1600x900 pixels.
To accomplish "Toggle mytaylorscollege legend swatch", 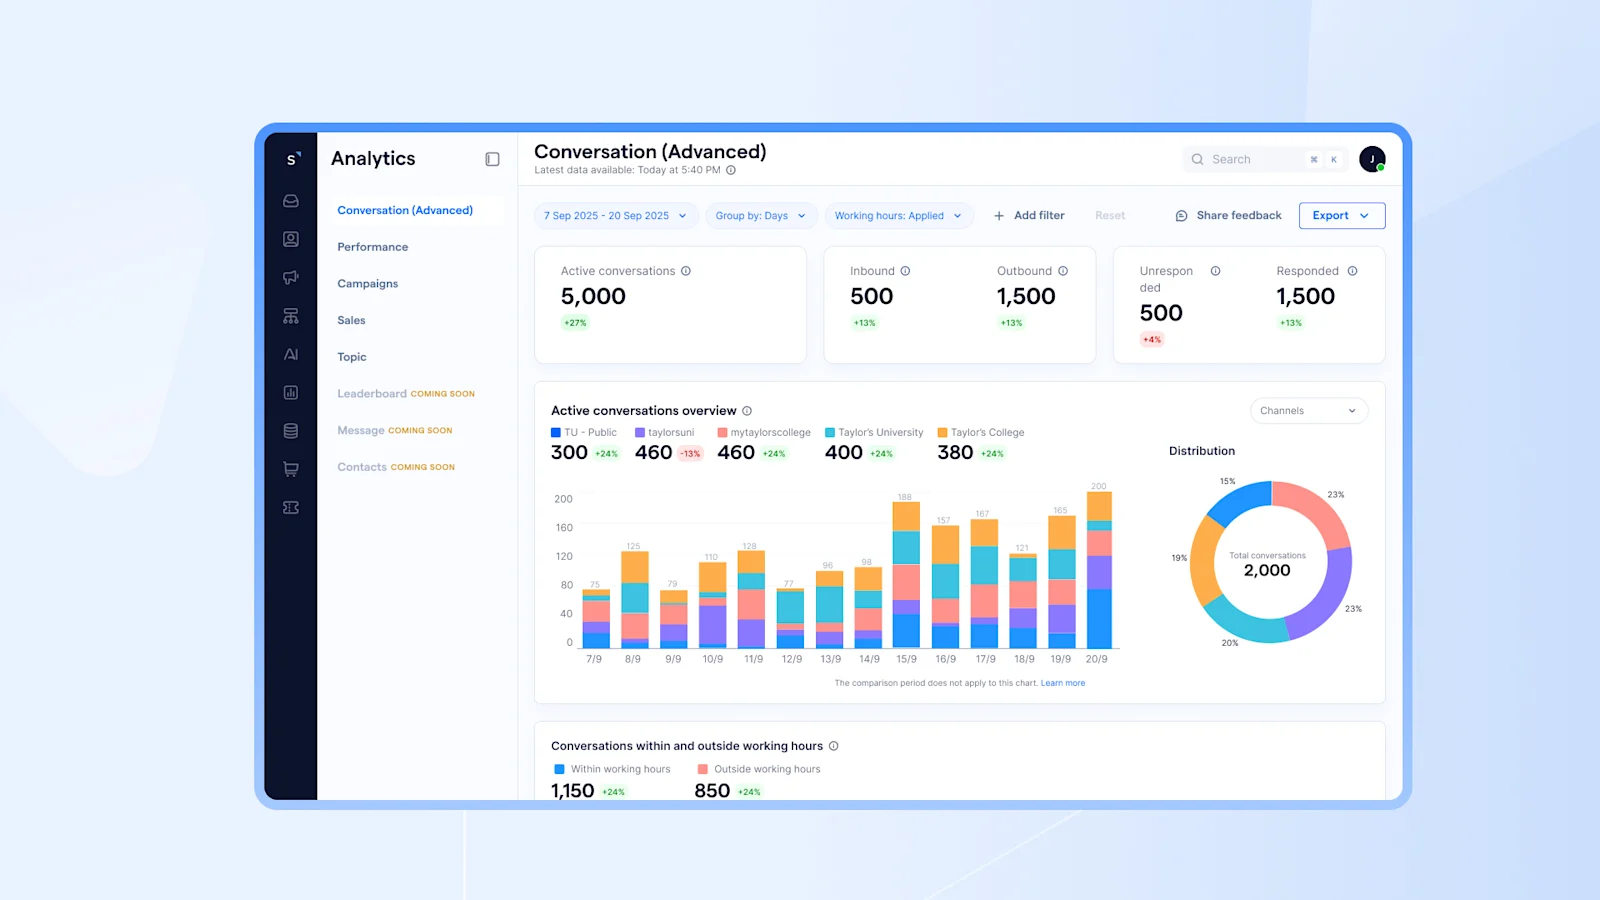I will [x=722, y=433].
